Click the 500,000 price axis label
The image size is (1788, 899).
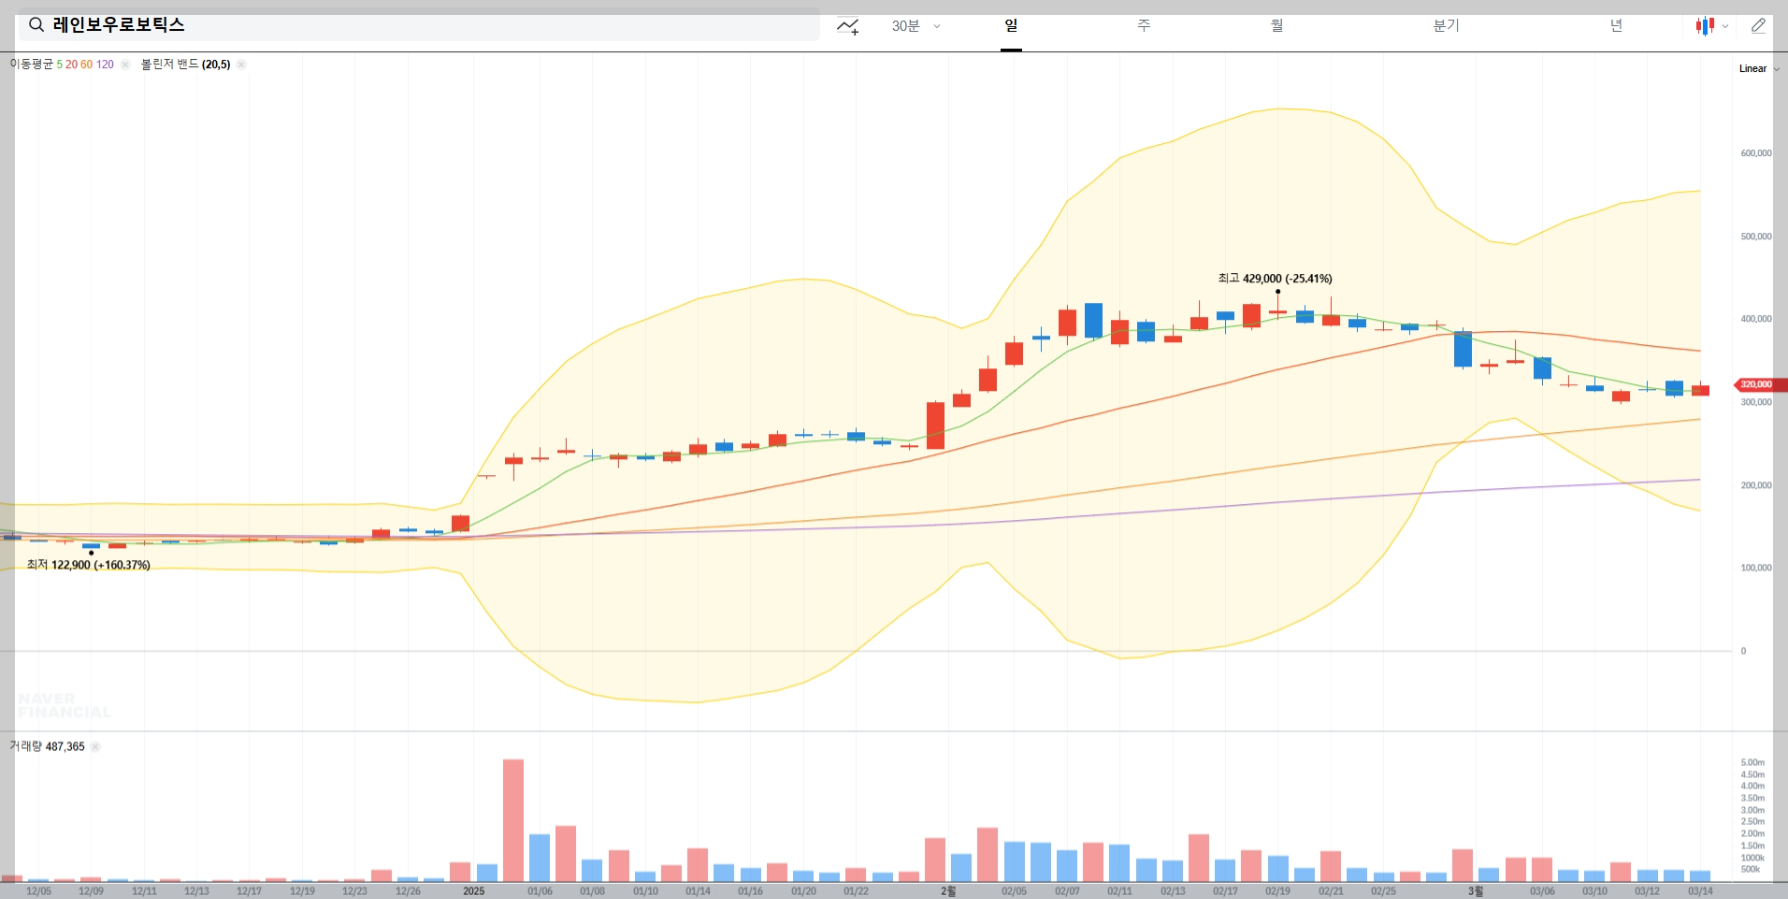(x=1756, y=237)
